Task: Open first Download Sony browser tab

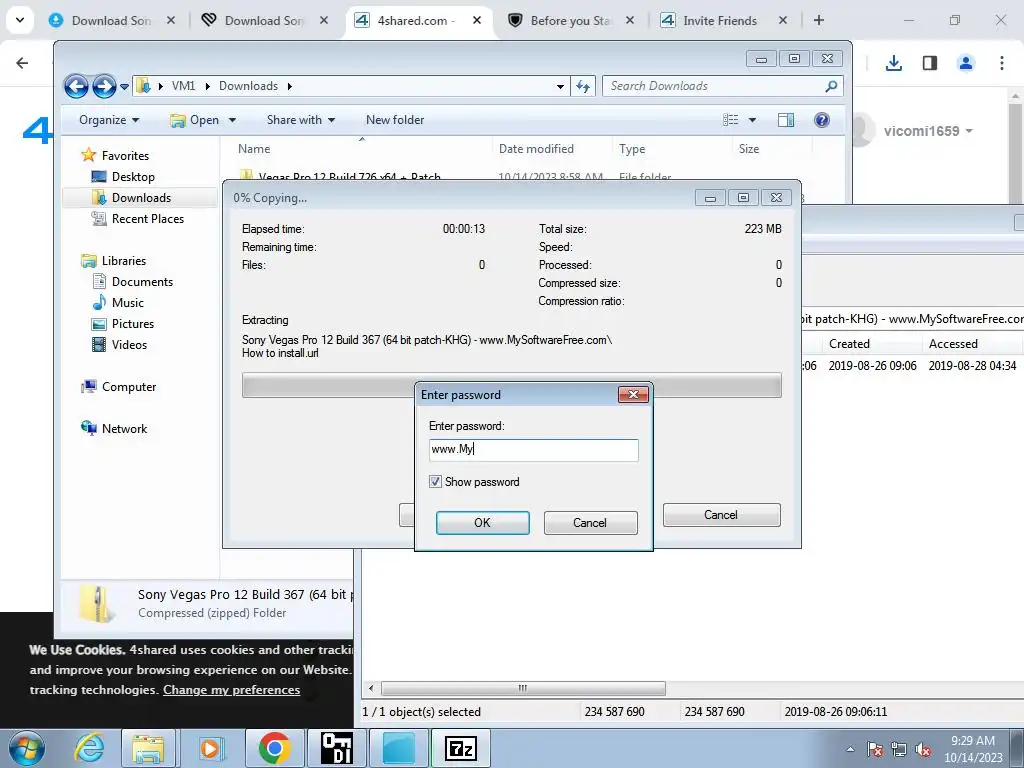Action: tap(110, 20)
